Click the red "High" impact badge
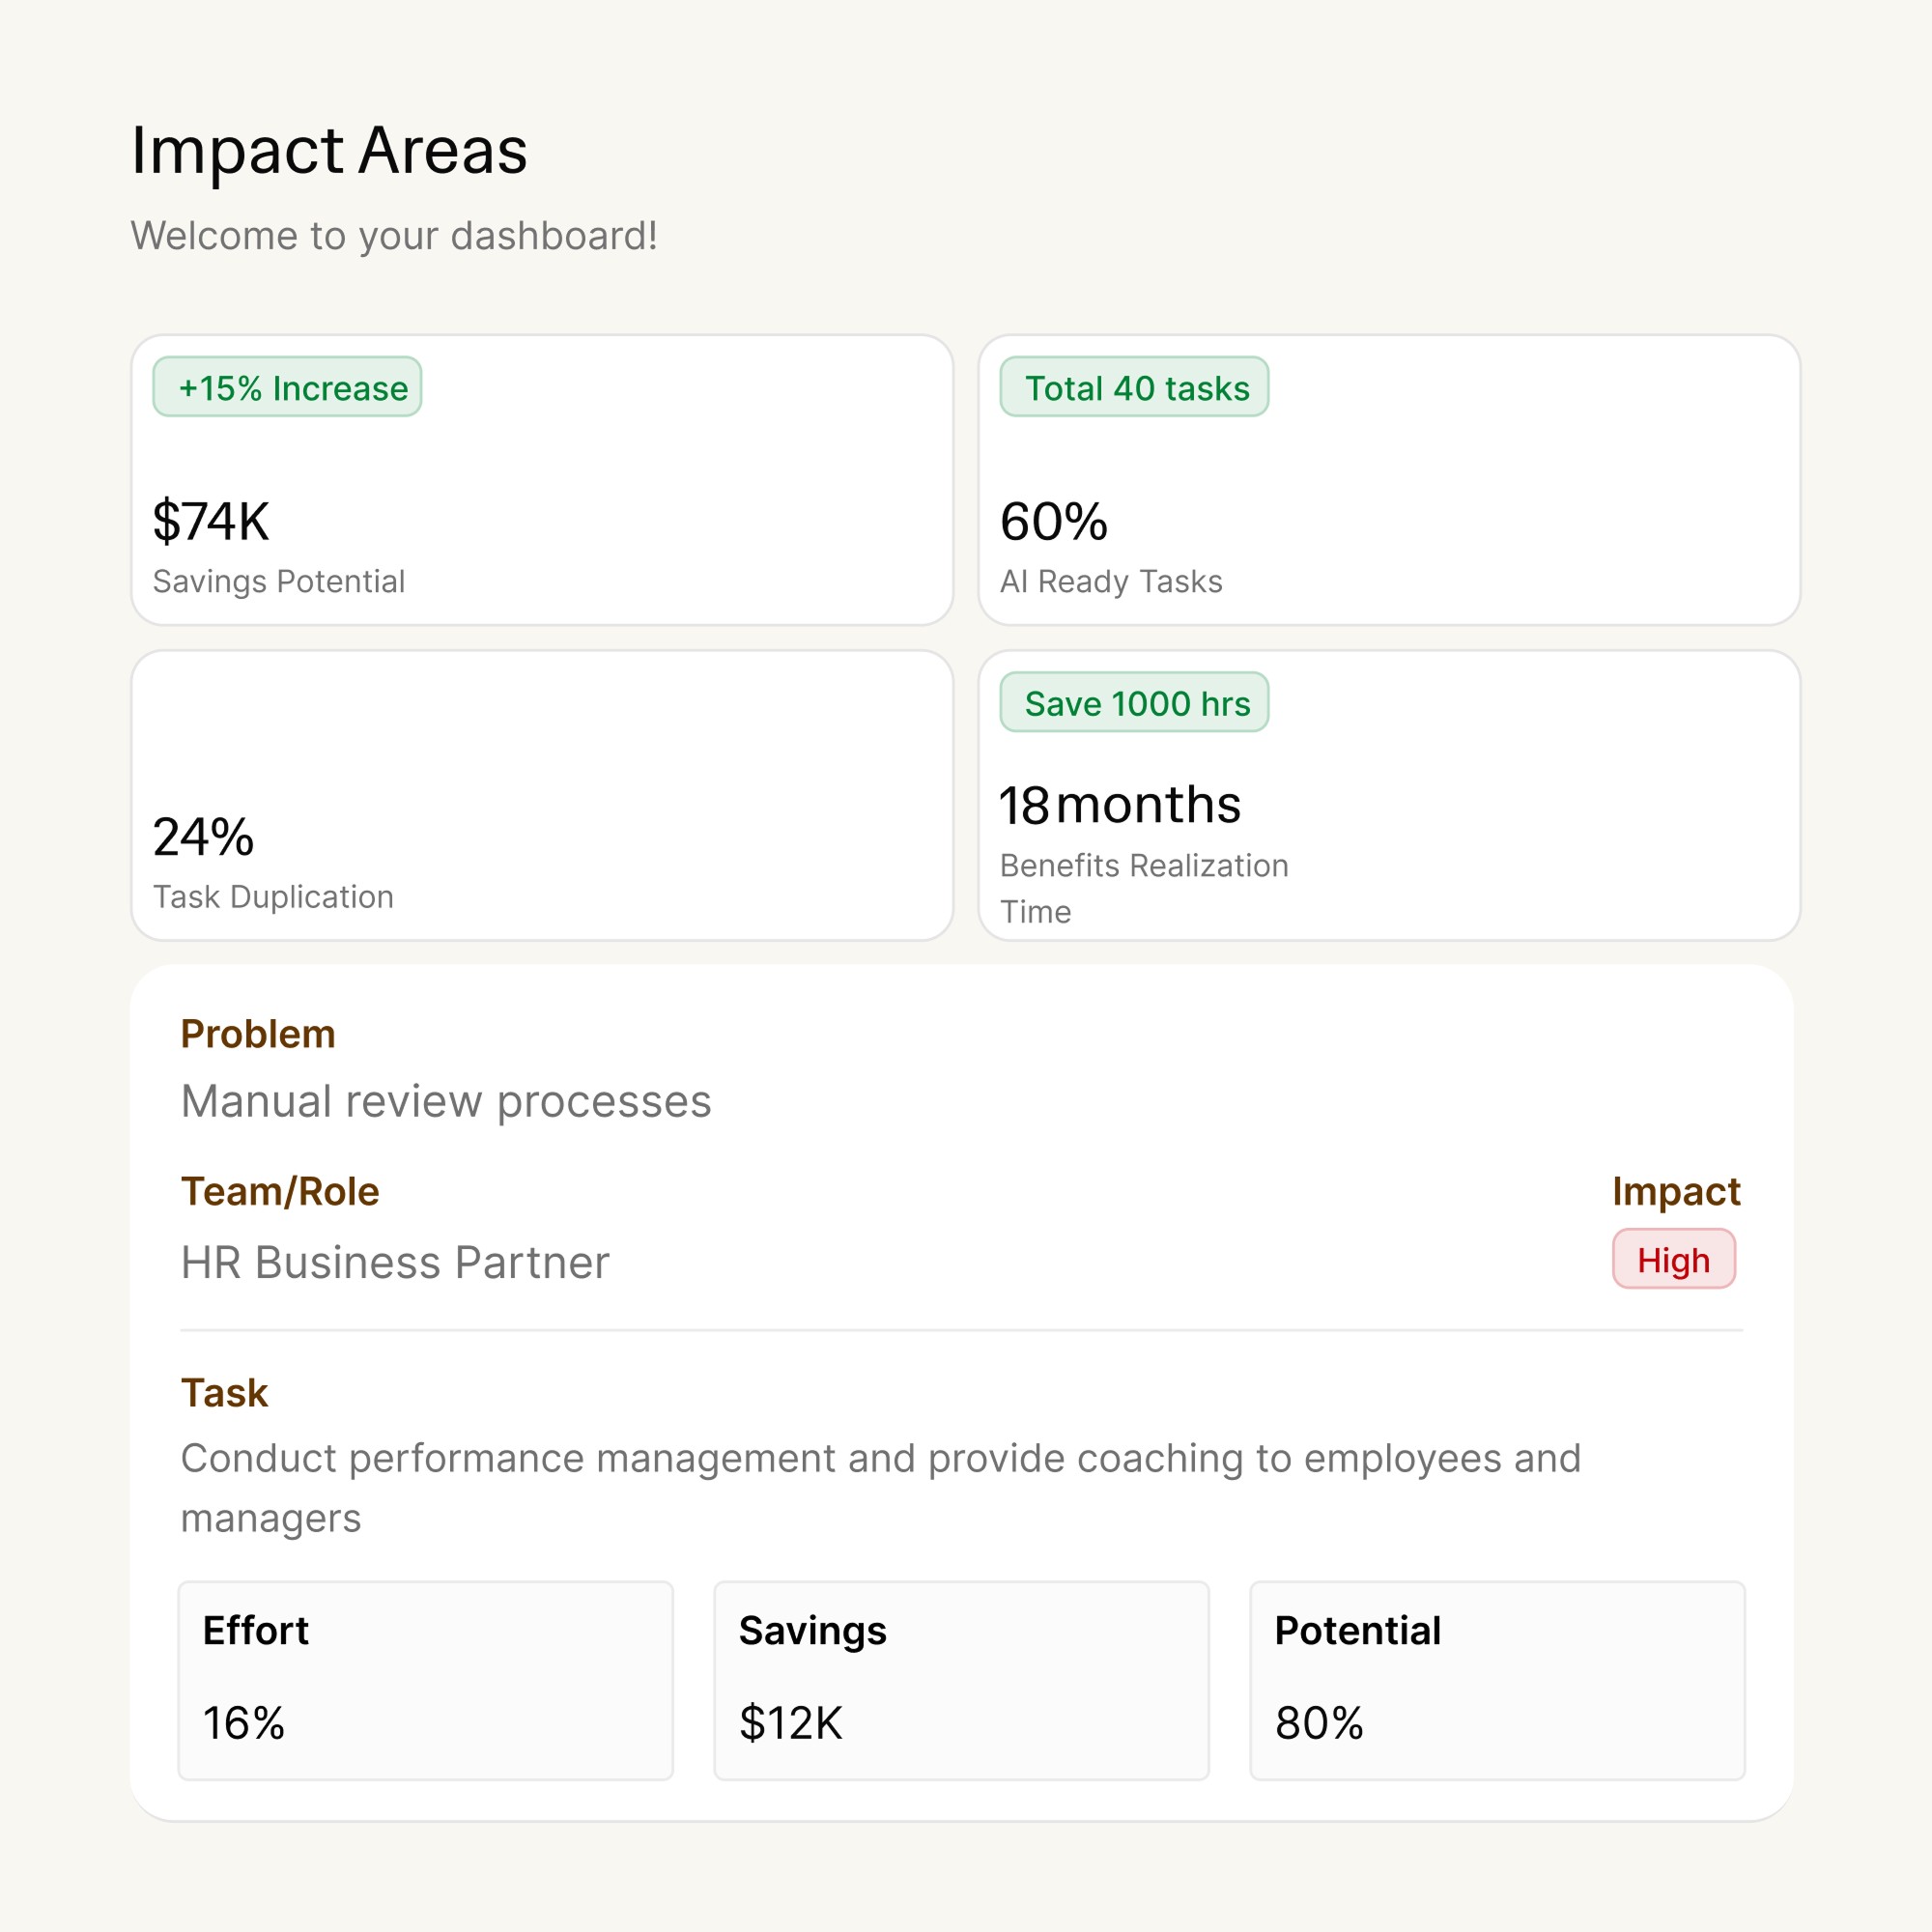The image size is (1932, 1932). click(x=1673, y=1259)
